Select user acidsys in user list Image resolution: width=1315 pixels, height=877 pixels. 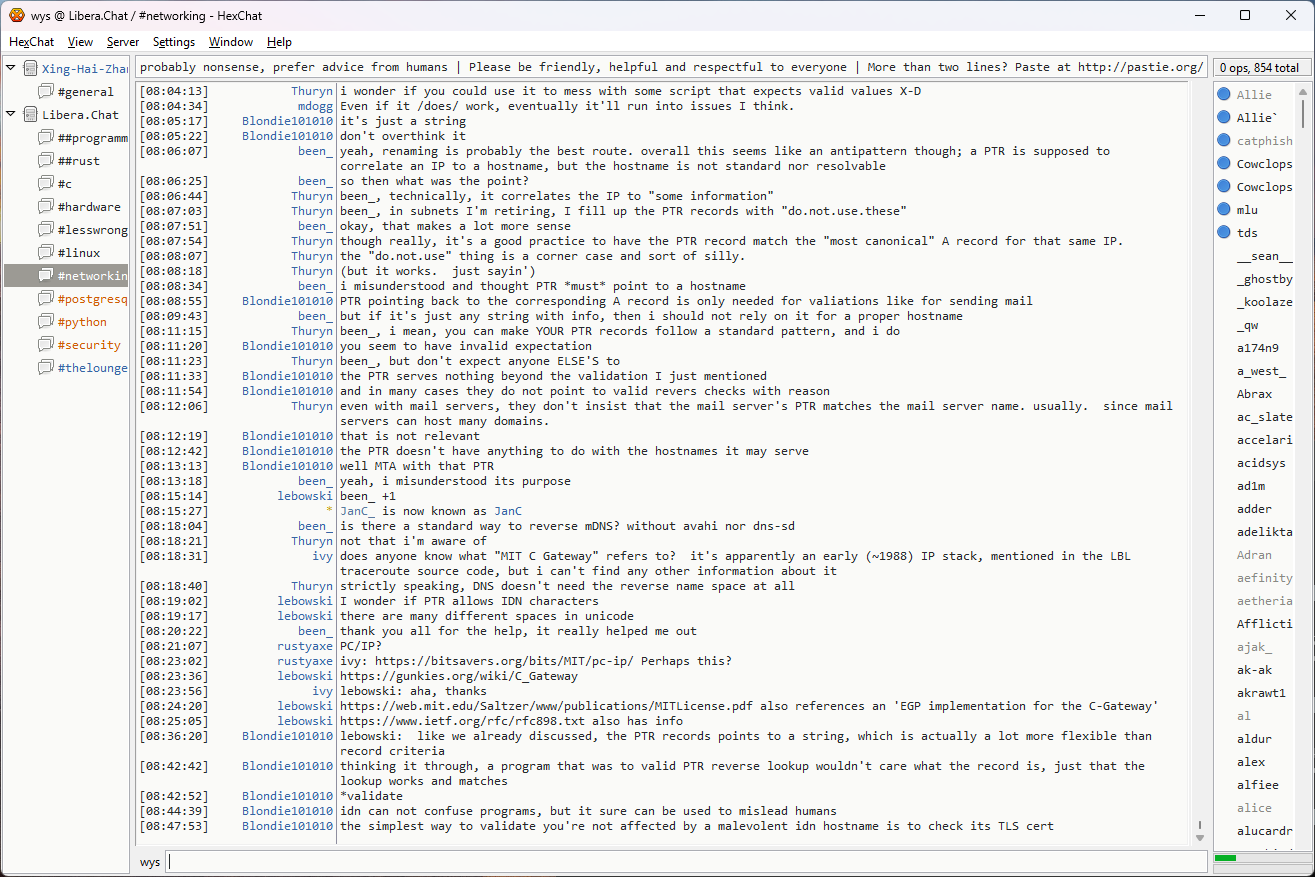pos(1261,463)
